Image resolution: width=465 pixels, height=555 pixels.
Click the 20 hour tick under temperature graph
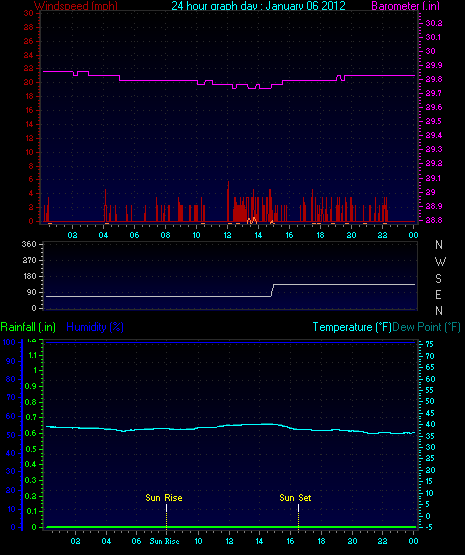[352, 541]
